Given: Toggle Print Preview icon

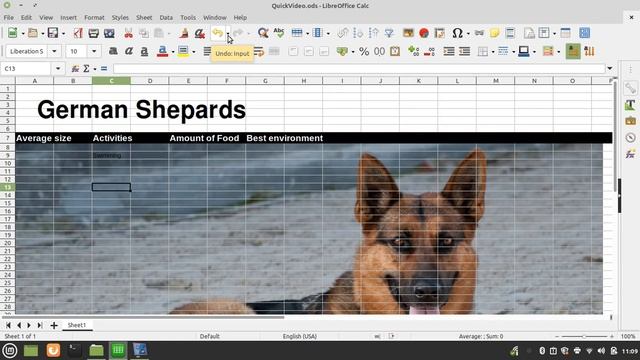Looking at the screenshot, I should click(109, 33).
